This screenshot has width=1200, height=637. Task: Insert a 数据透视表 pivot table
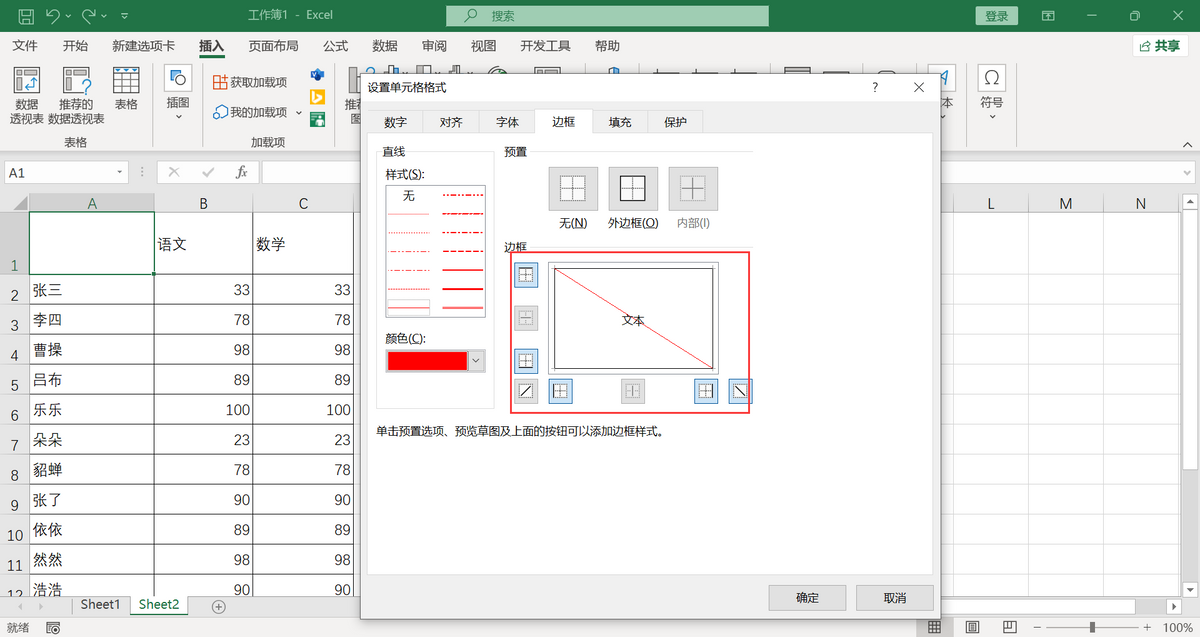27,95
